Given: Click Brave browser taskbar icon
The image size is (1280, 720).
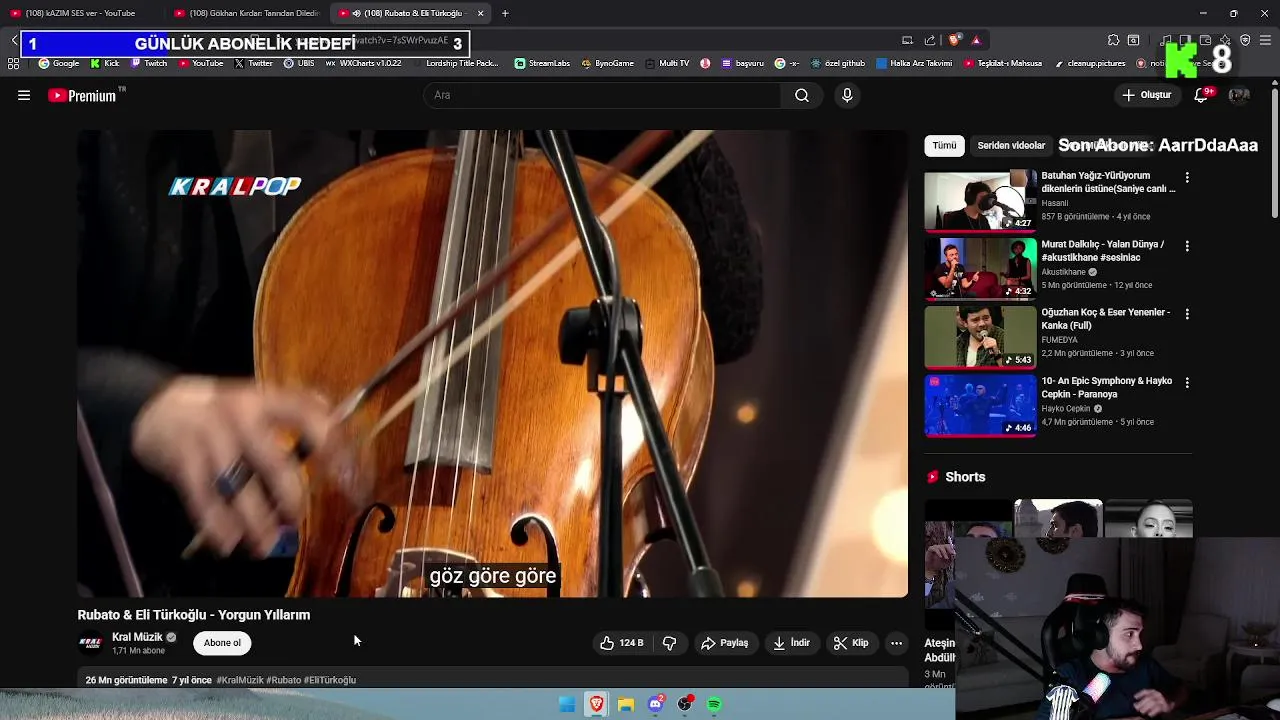Looking at the screenshot, I should (597, 704).
